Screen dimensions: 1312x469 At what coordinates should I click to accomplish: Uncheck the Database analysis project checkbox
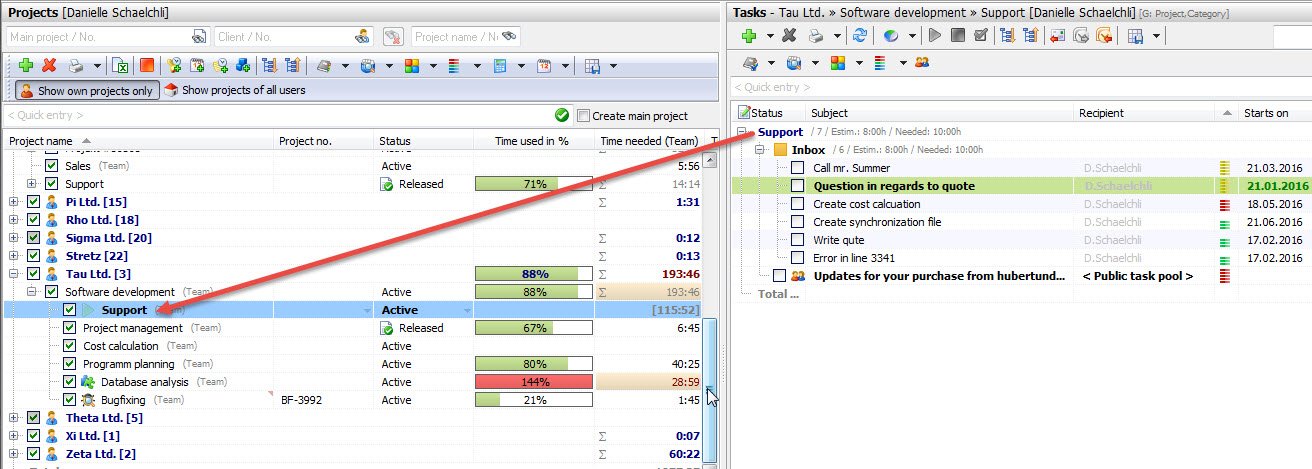(x=70, y=382)
